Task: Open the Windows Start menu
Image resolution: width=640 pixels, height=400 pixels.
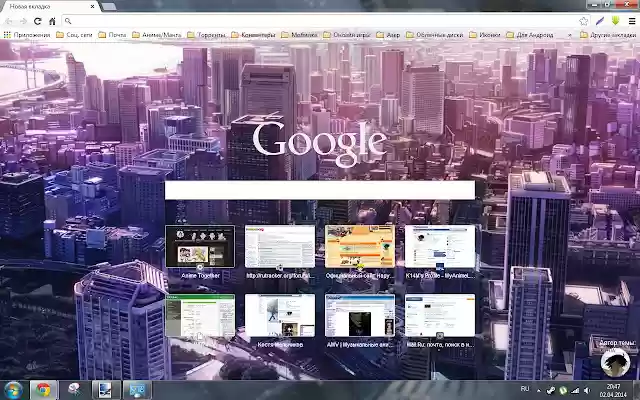Action: pos(13,390)
